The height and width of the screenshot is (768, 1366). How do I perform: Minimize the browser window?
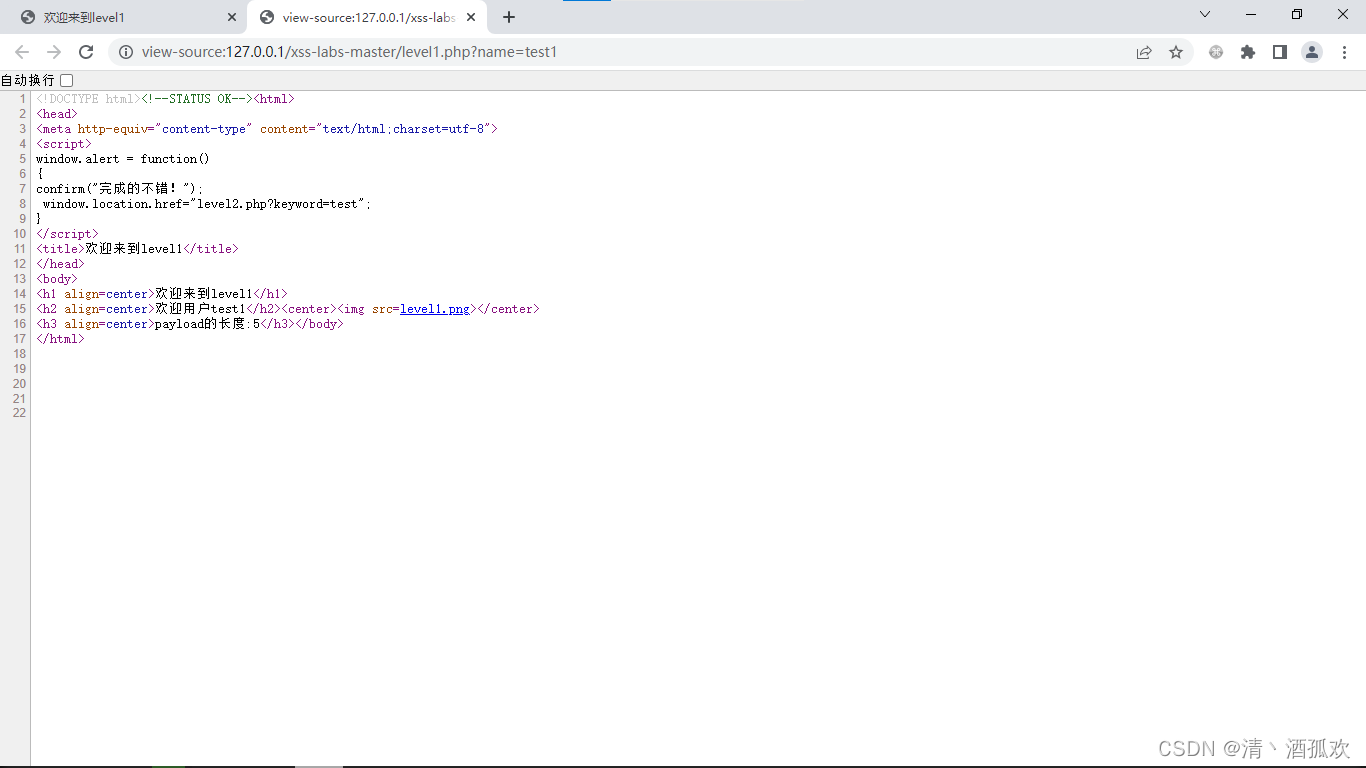click(x=1251, y=14)
